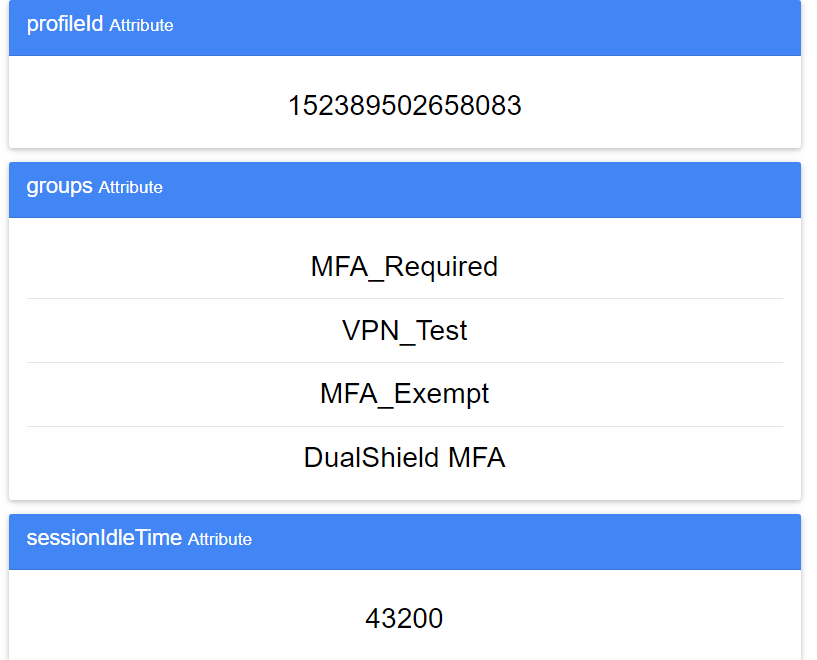This screenshot has width=817, height=660.
Task: Select the profileId value 152389502658083
Action: point(404,105)
